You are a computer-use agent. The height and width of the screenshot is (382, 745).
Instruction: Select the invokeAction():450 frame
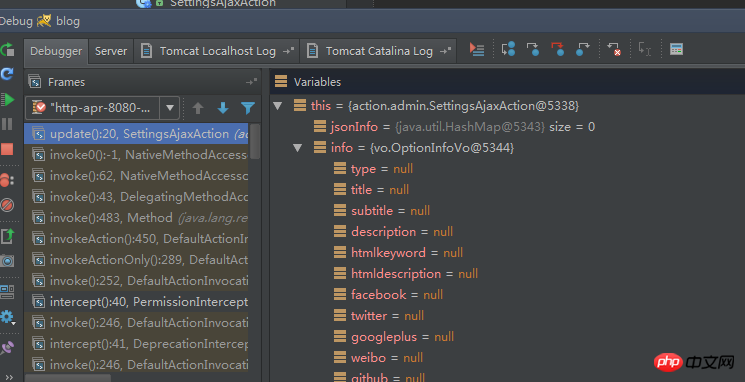tap(136, 239)
